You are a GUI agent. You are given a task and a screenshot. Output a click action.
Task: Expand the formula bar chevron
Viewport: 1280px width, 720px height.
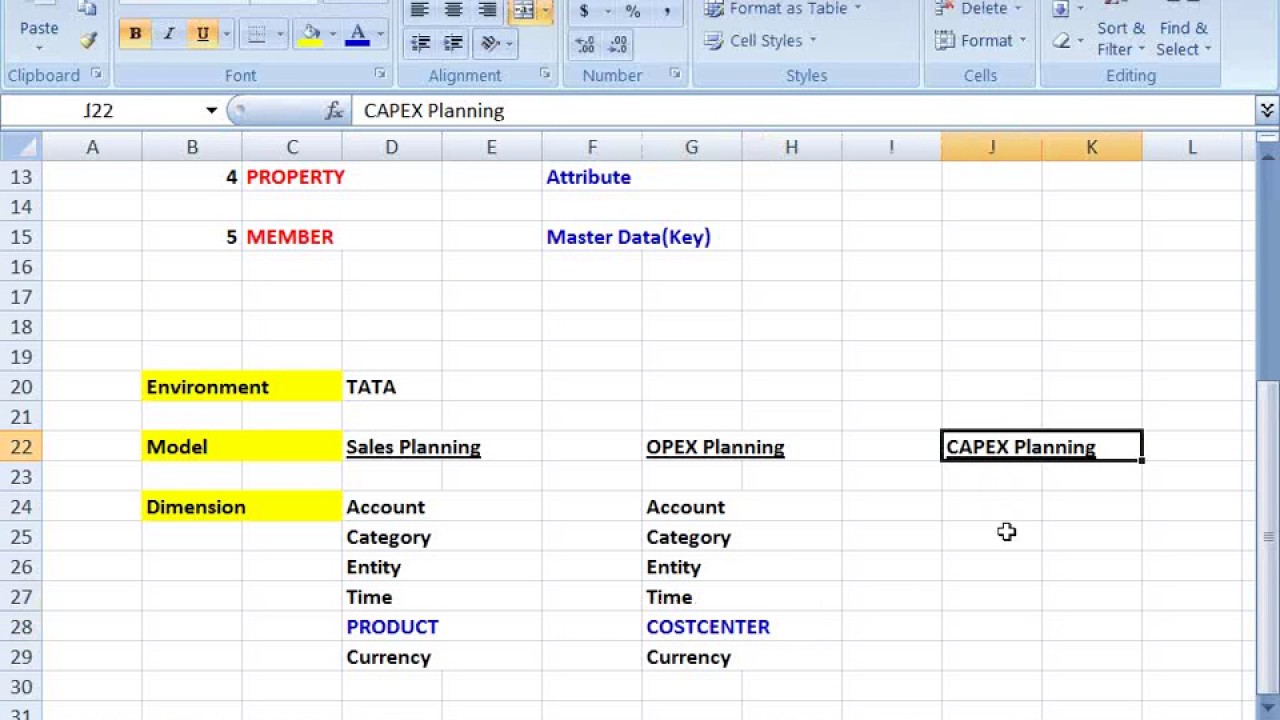coord(1267,110)
